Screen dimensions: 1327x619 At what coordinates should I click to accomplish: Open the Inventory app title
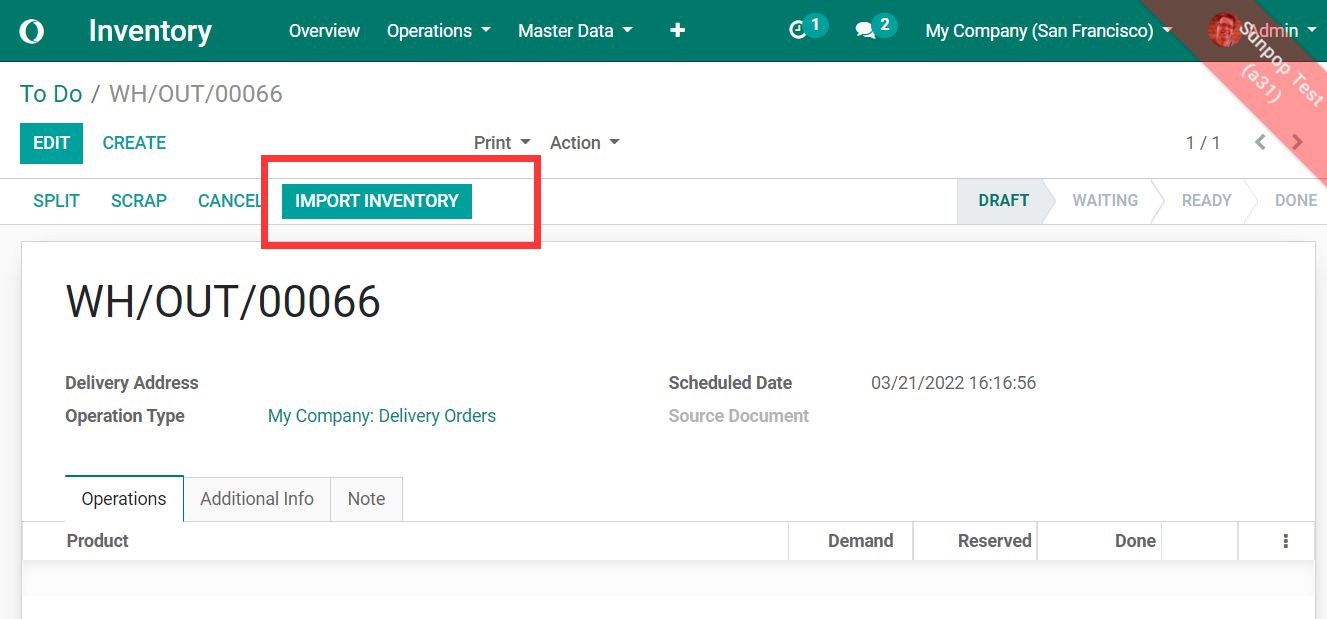[150, 31]
